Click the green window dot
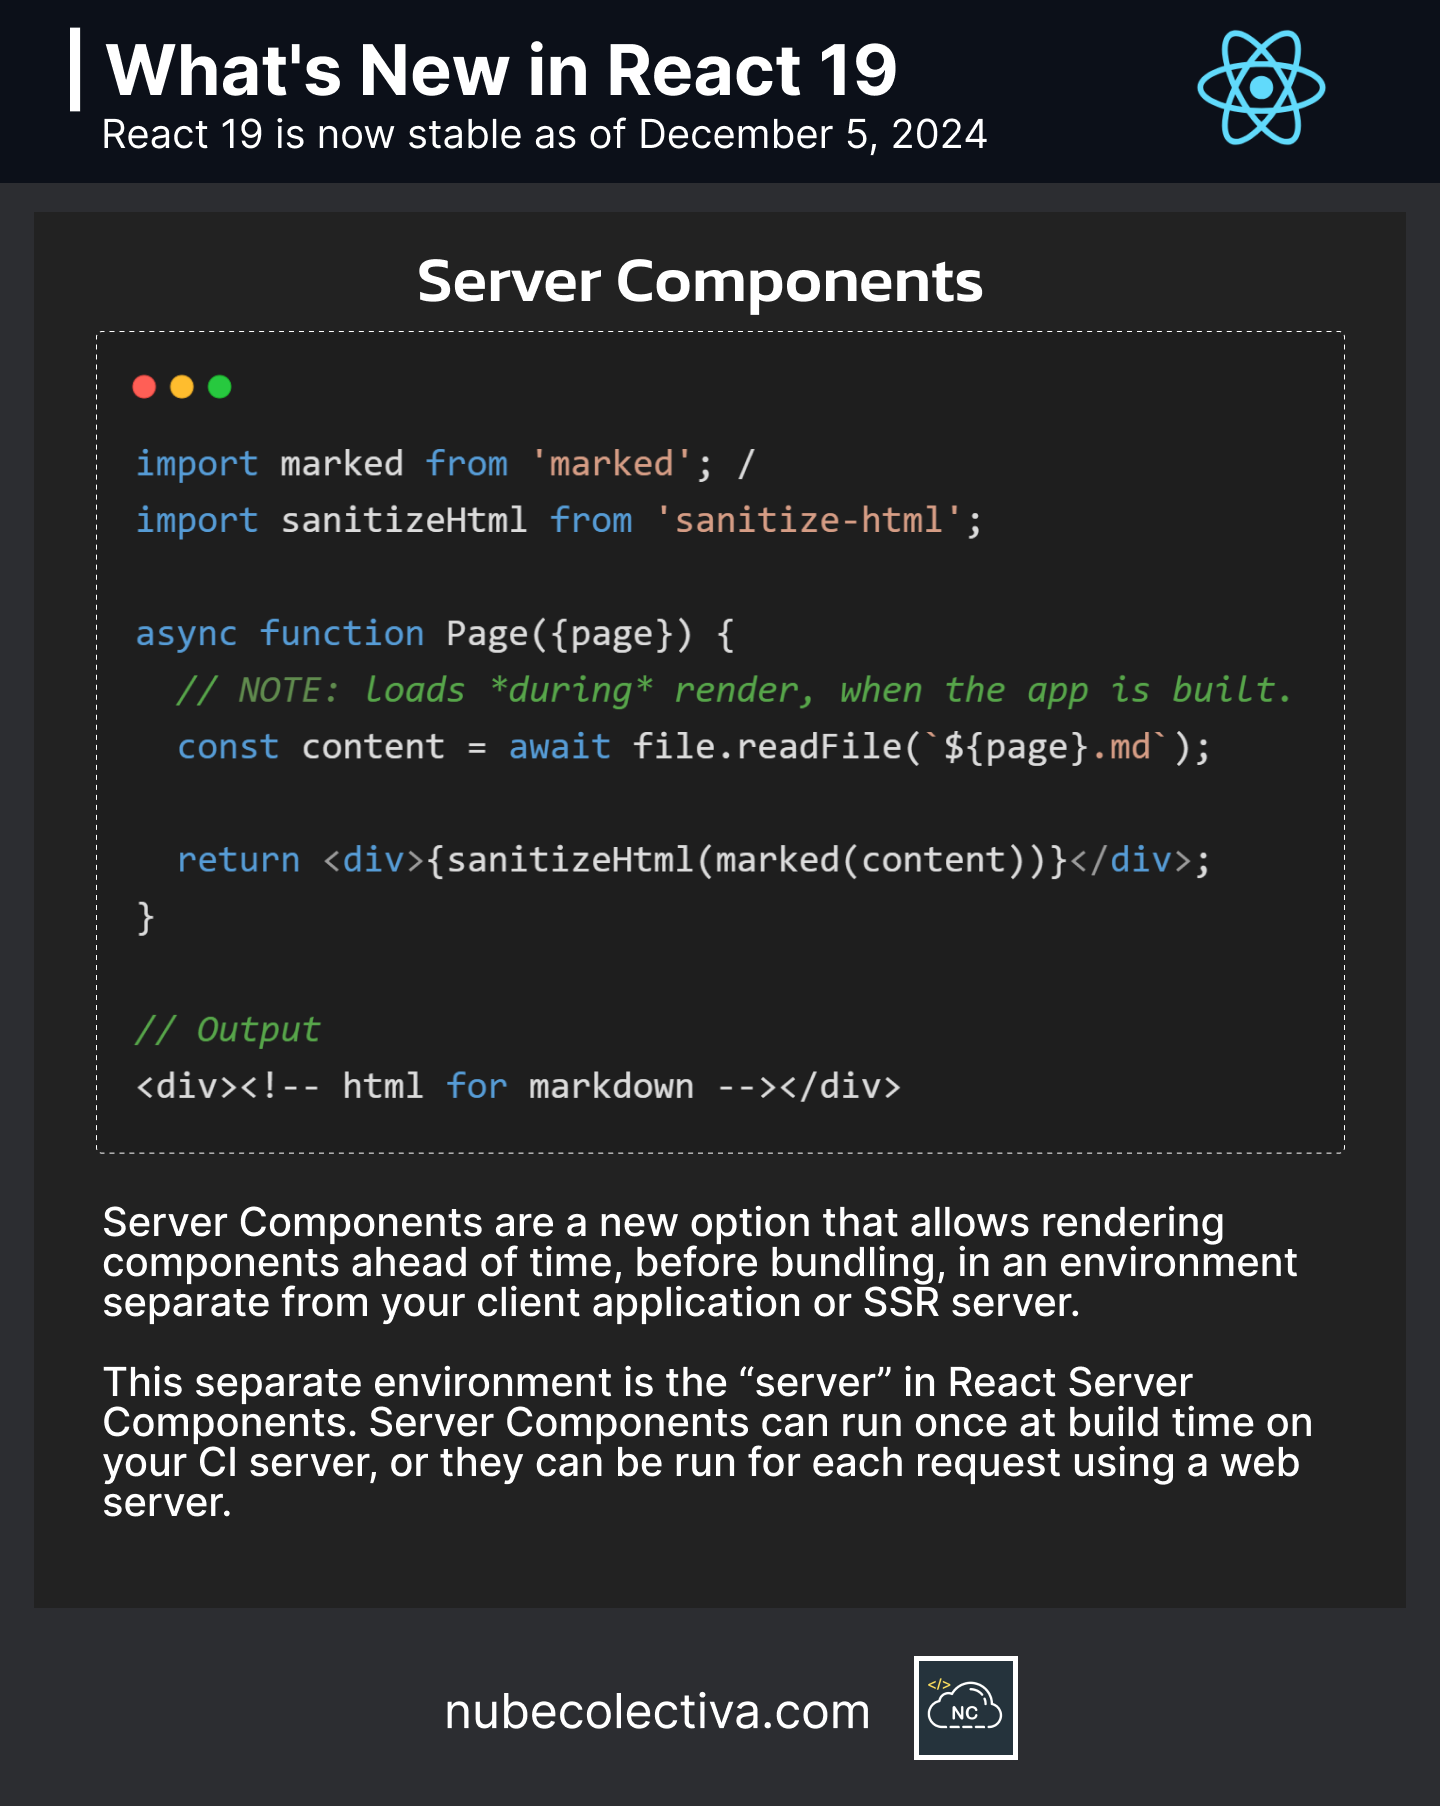This screenshot has height=1806, width=1440. 220,387
